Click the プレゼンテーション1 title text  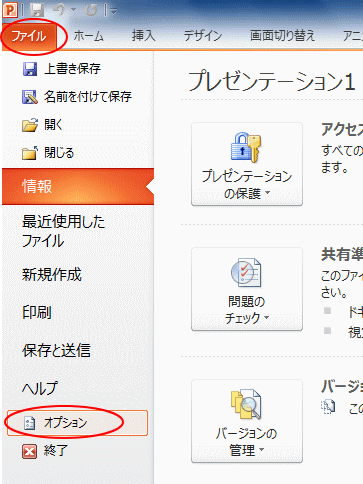point(271,81)
